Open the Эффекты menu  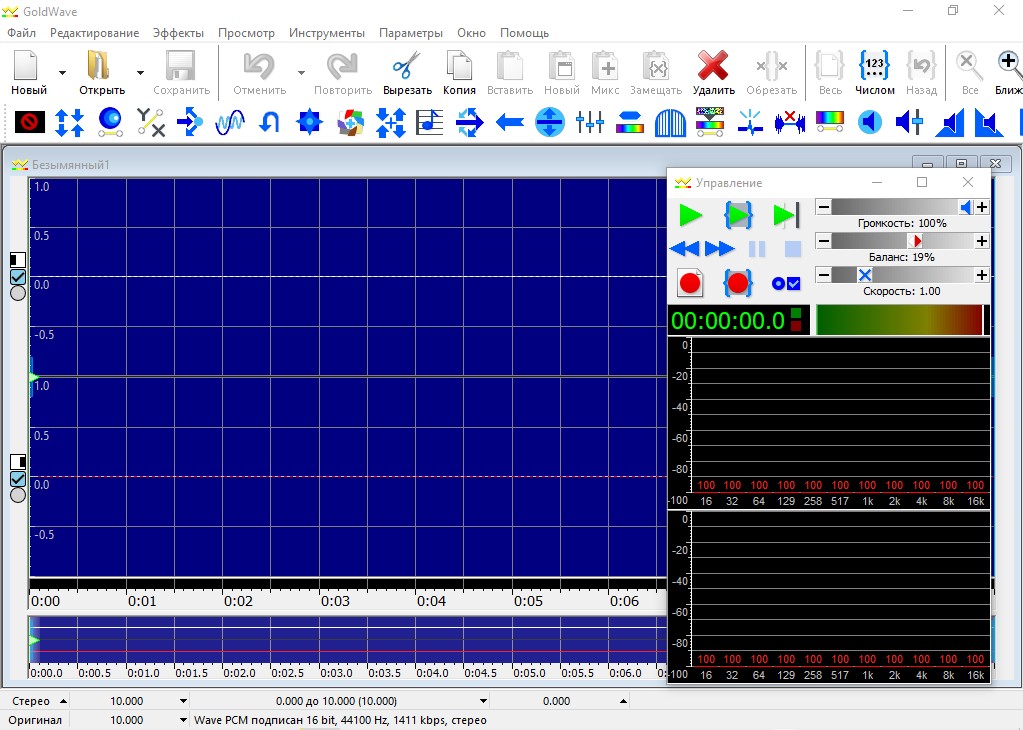pos(178,32)
